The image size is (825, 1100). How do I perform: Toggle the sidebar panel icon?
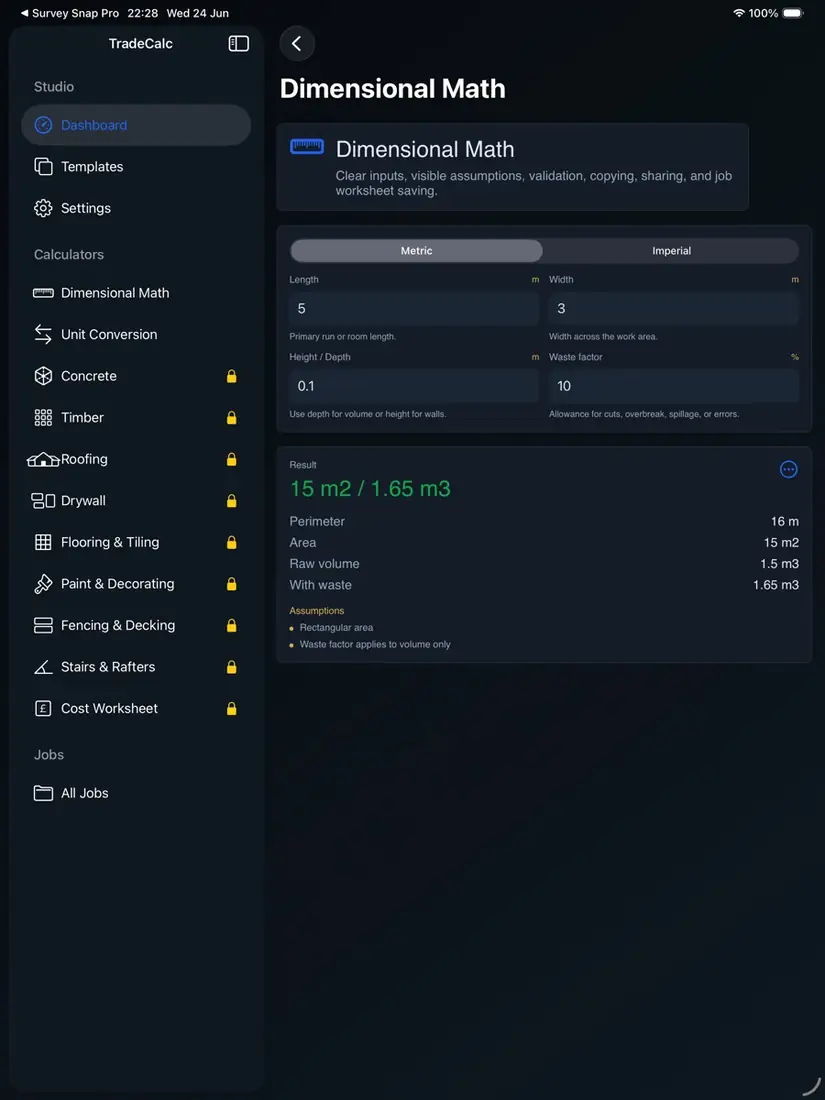239,43
